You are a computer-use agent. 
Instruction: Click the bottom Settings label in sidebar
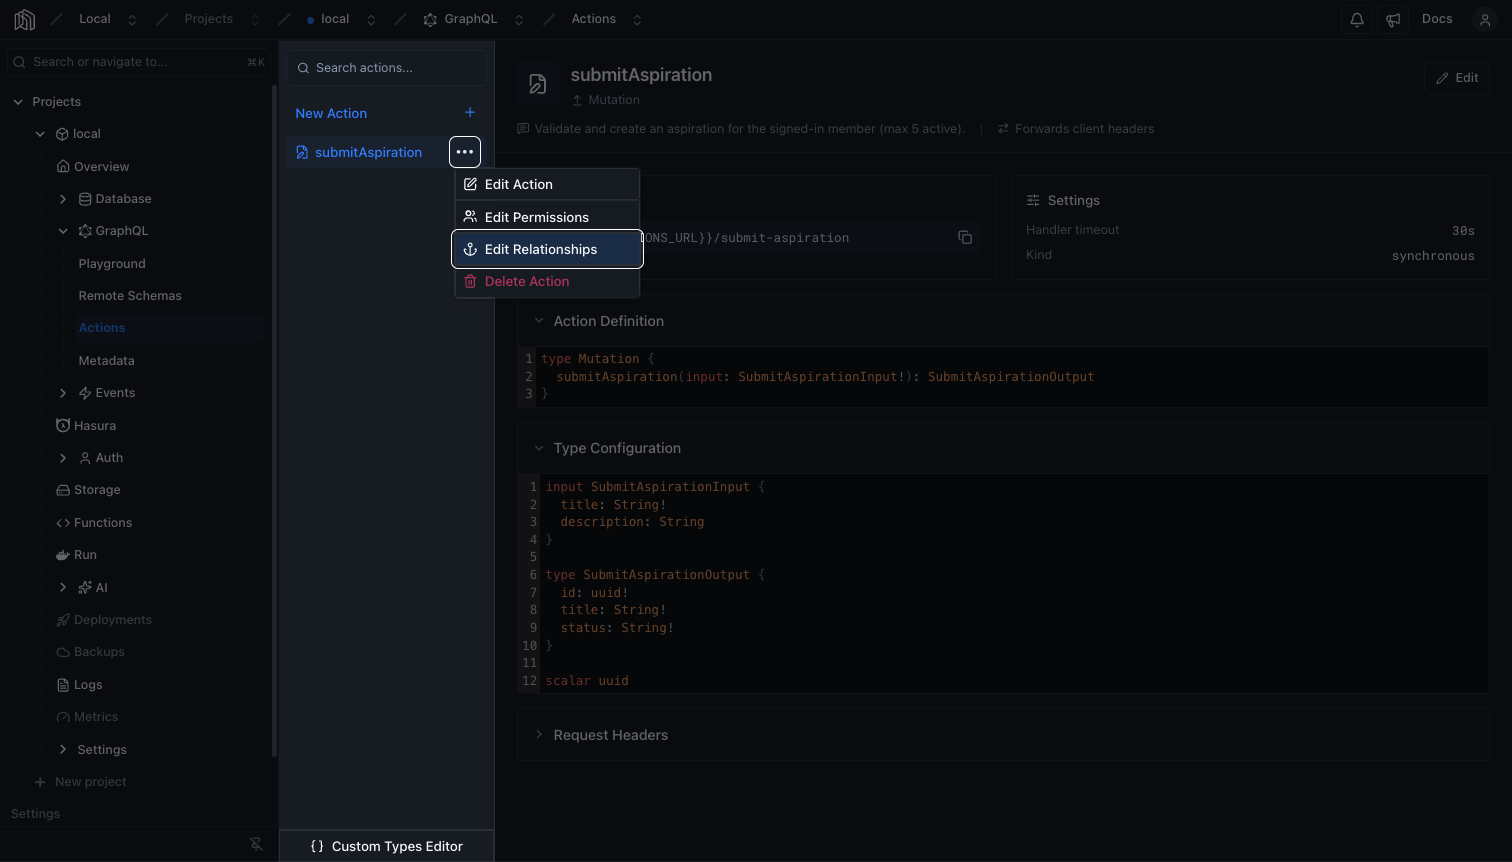click(x=35, y=814)
